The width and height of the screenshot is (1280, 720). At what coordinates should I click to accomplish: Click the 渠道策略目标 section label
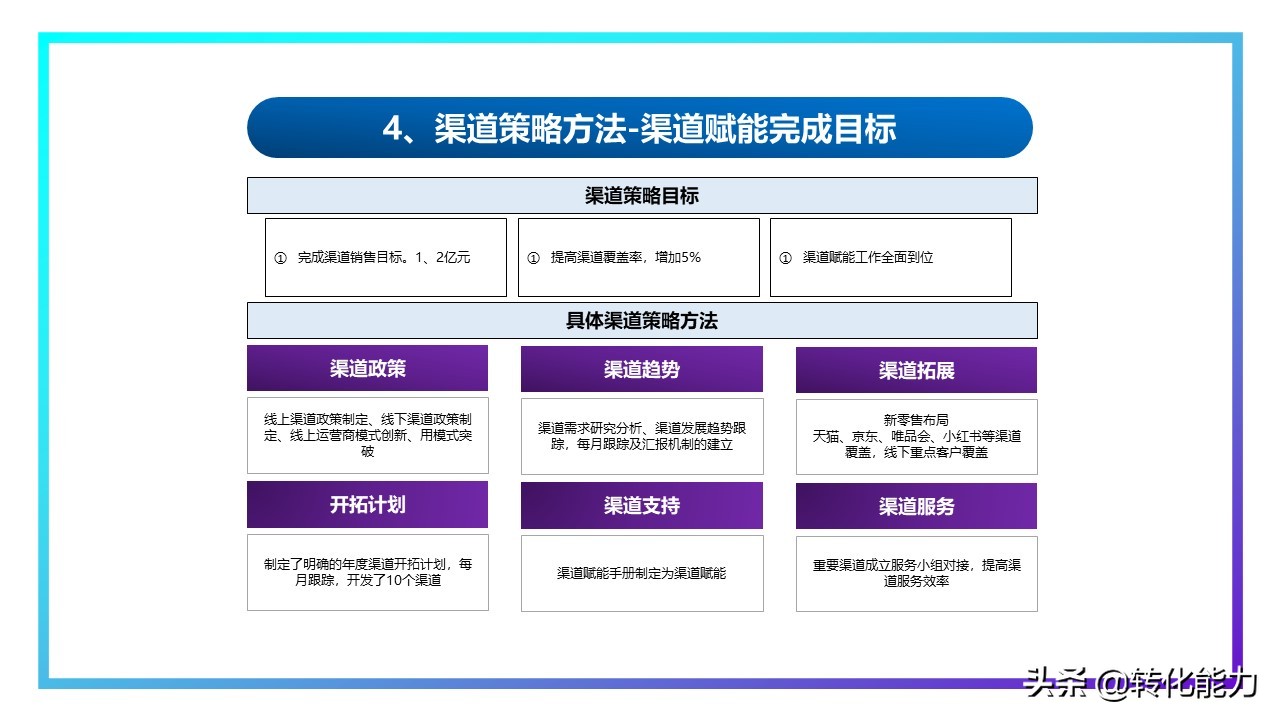click(x=641, y=195)
